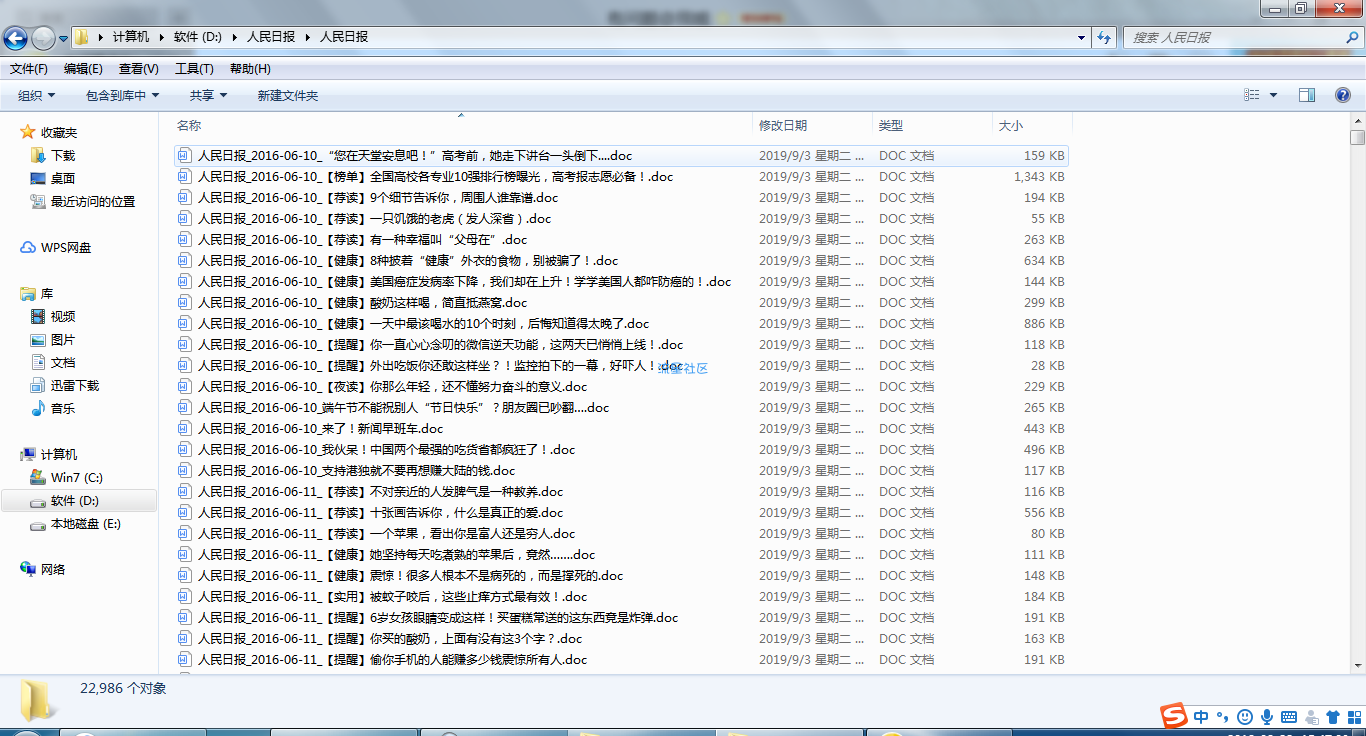
Task: Open the recent pages dropdown arrow
Action: [x=64, y=39]
